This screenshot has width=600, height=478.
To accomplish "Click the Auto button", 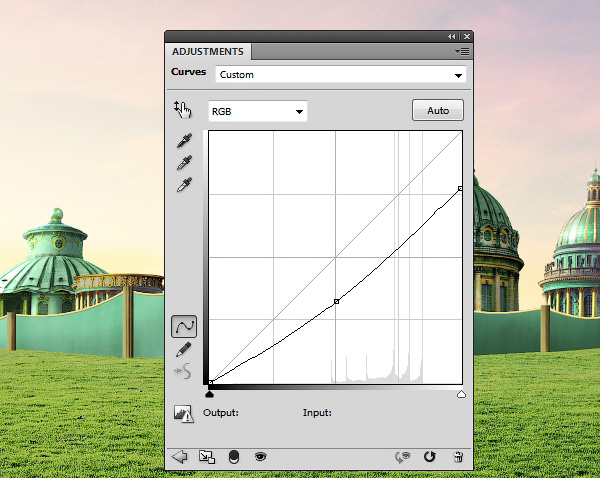I will pos(438,110).
